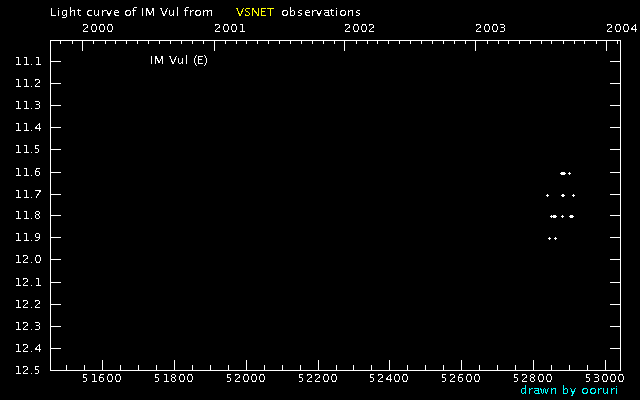The height and width of the screenshot is (400, 640).
Task: Click the 12.0 magnitude axis label
Action: (x=28, y=260)
